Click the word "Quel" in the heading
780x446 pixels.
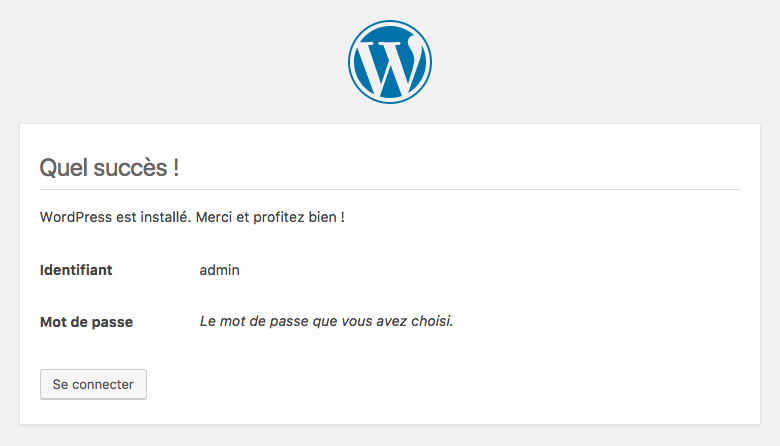[x=60, y=167]
